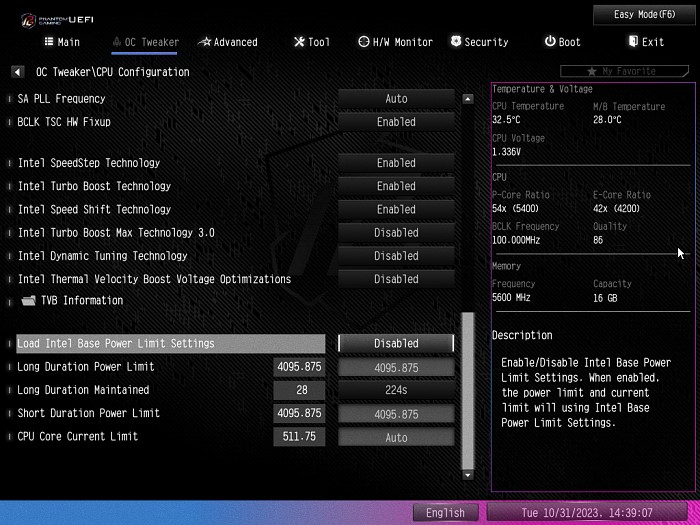Open the Main tab

62,42
